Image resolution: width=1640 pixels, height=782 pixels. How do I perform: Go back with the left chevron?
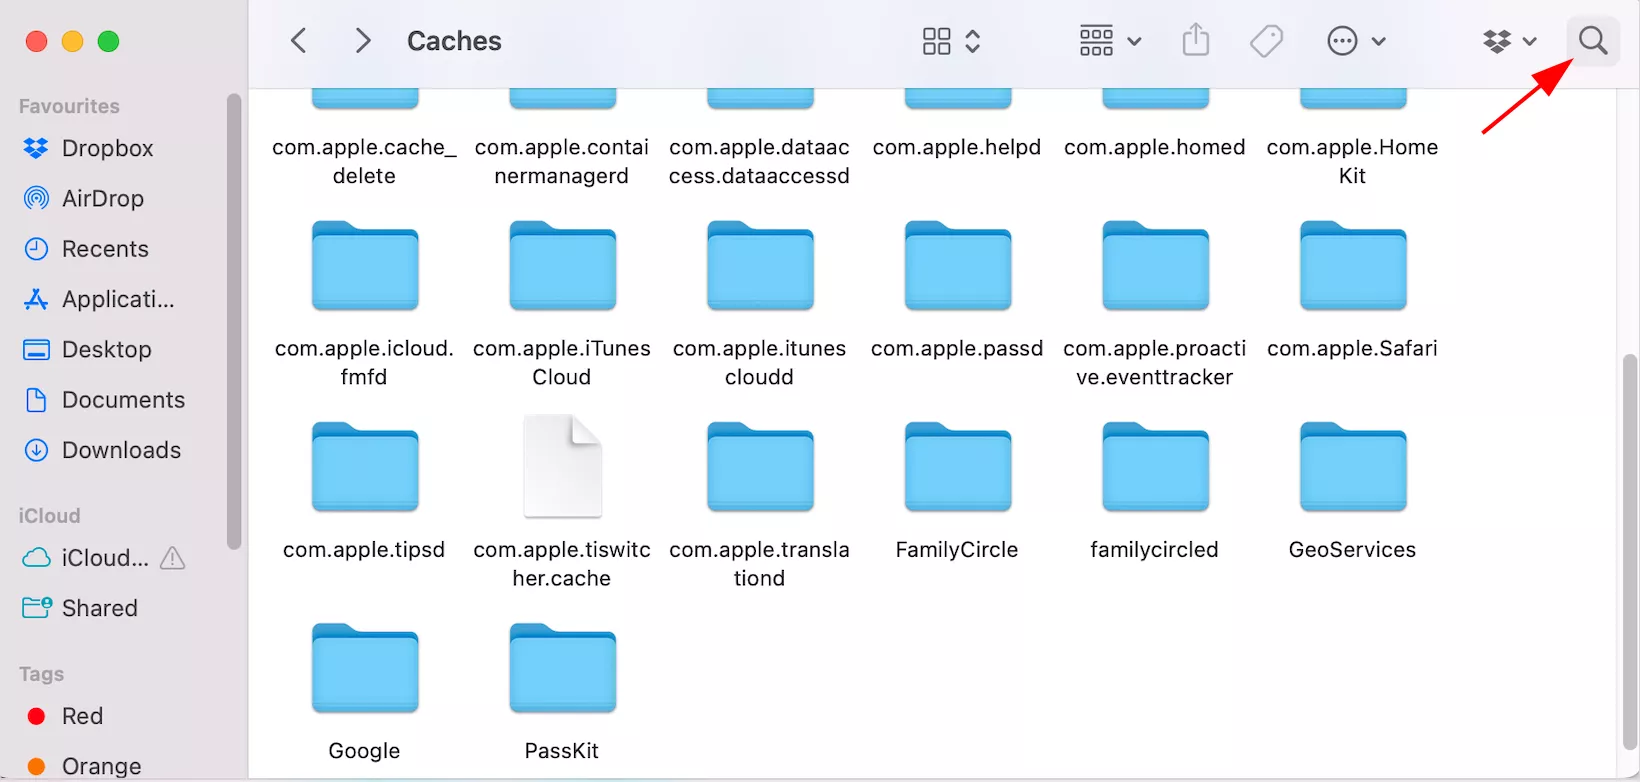tap(298, 41)
